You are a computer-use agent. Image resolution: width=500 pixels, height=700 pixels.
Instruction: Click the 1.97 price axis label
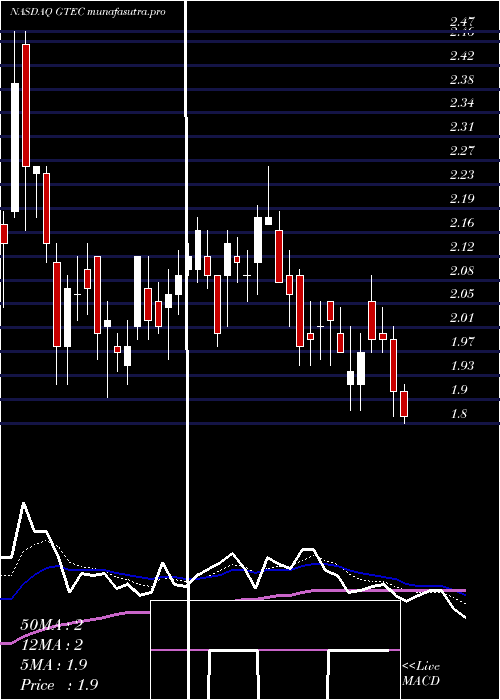pos(462,342)
